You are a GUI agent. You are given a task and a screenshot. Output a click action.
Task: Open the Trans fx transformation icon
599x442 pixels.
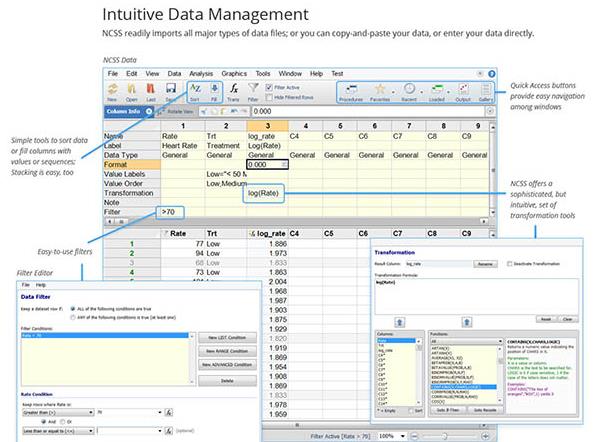click(233, 89)
